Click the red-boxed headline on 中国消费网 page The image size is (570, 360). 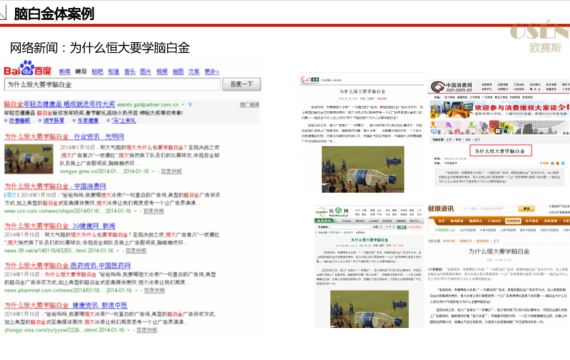pyautogui.click(x=501, y=151)
